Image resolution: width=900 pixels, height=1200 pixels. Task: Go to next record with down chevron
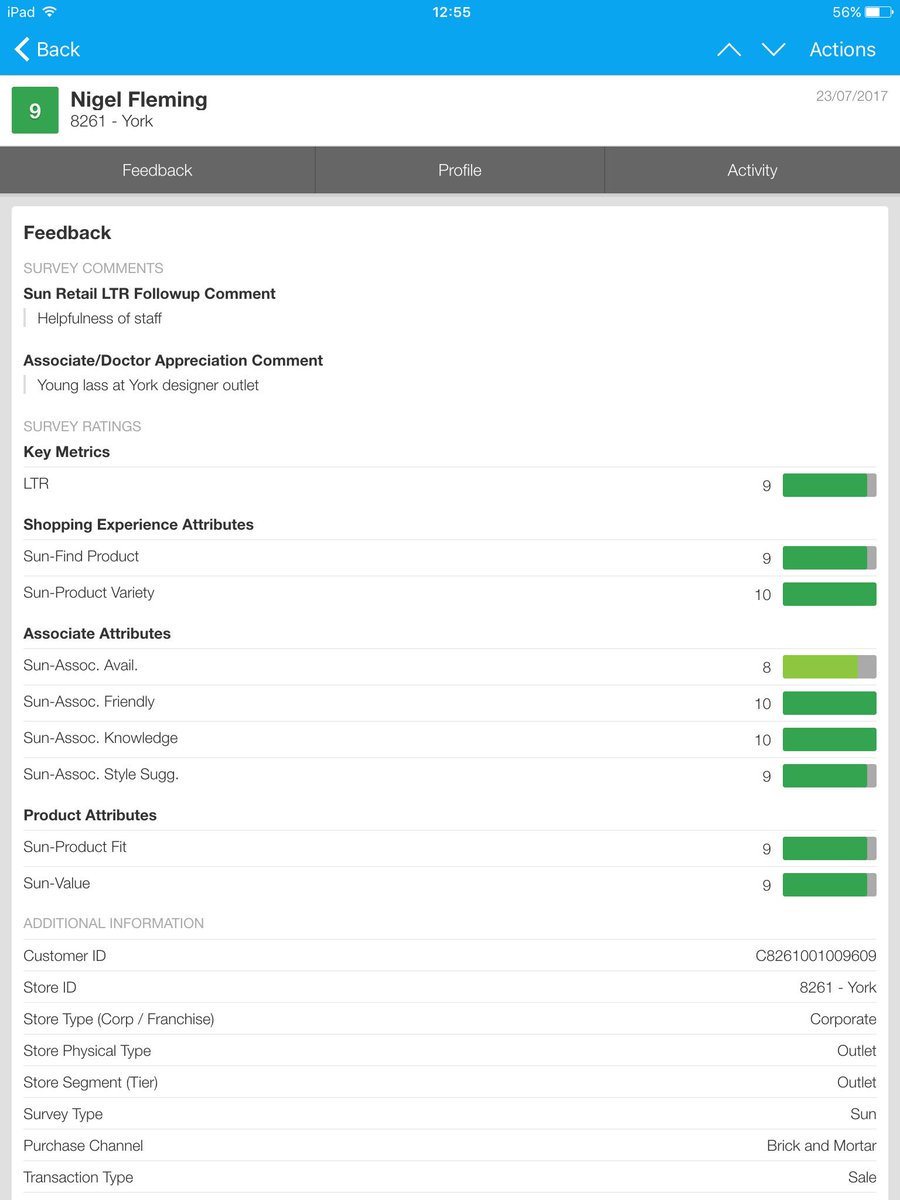coord(773,50)
